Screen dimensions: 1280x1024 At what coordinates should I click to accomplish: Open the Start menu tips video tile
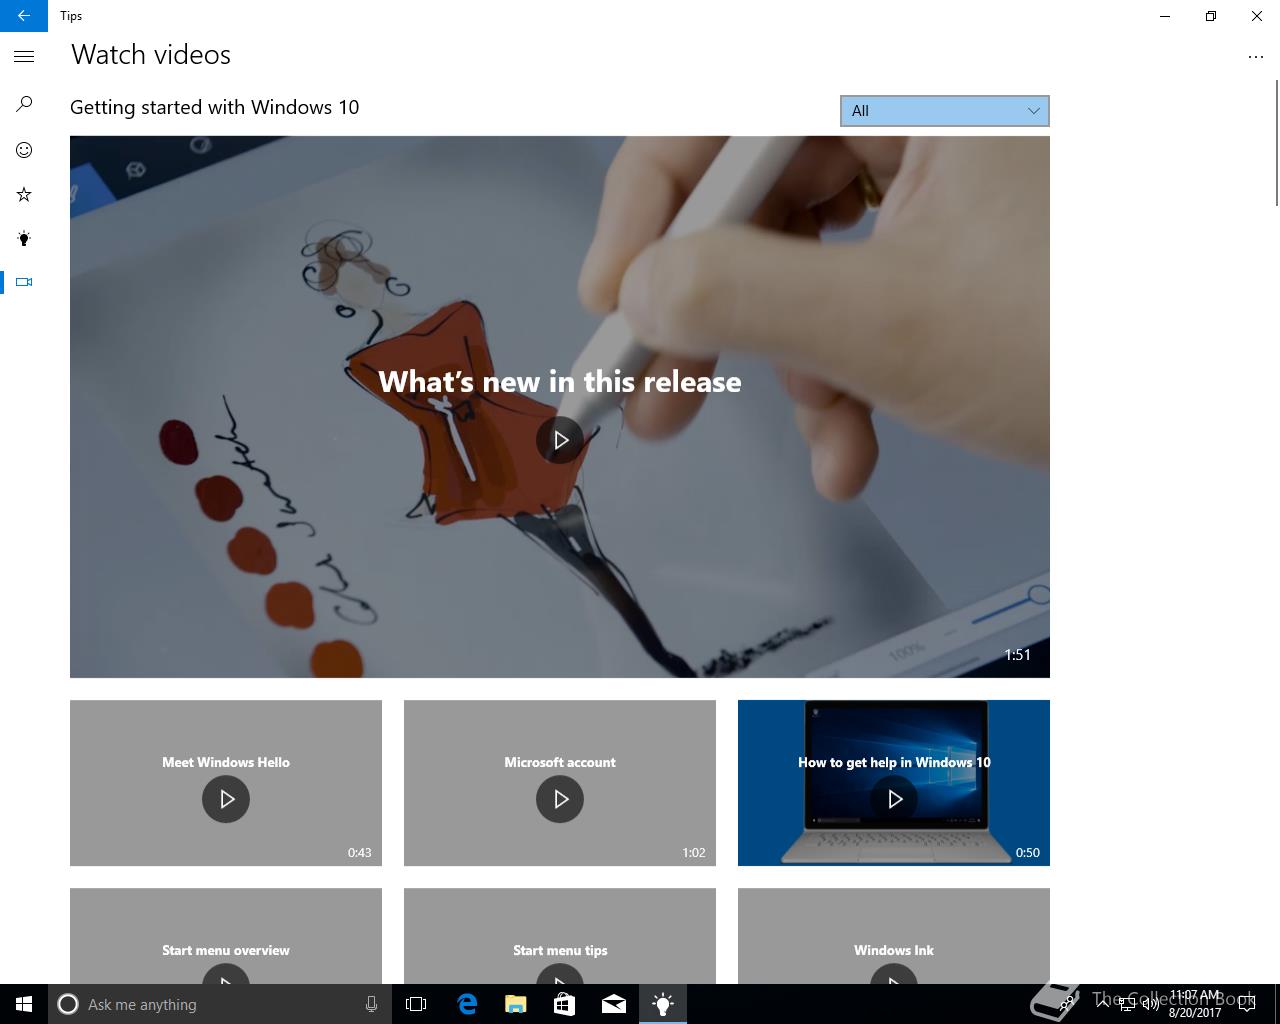click(x=560, y=936)
